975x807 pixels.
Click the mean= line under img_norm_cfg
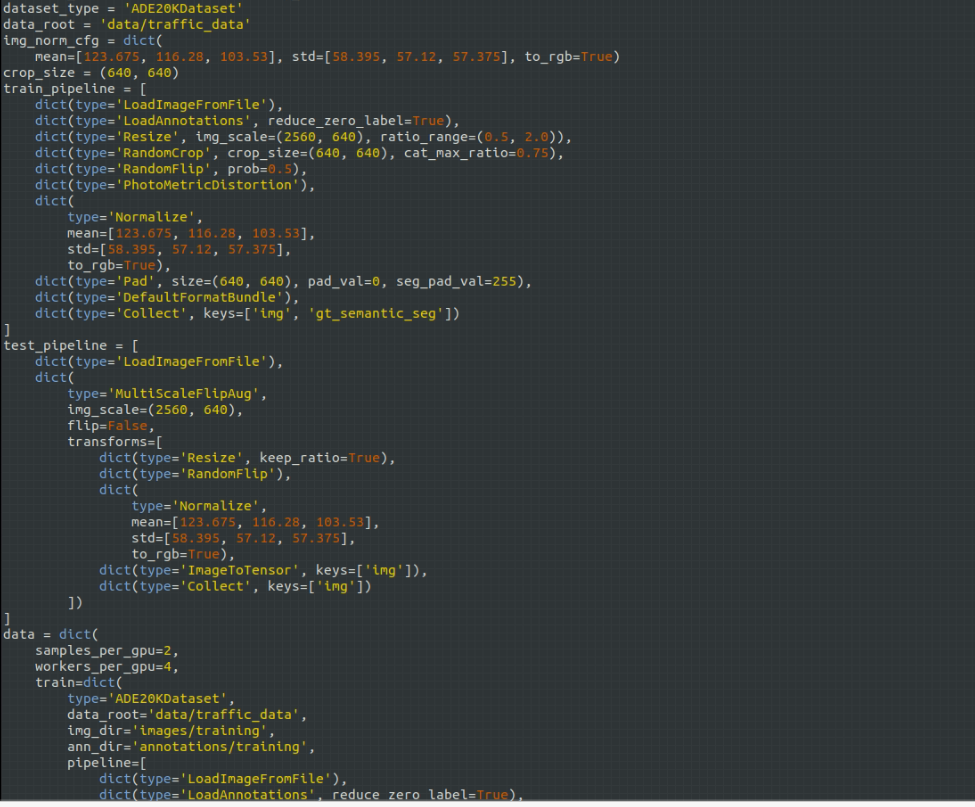(328, 57)
